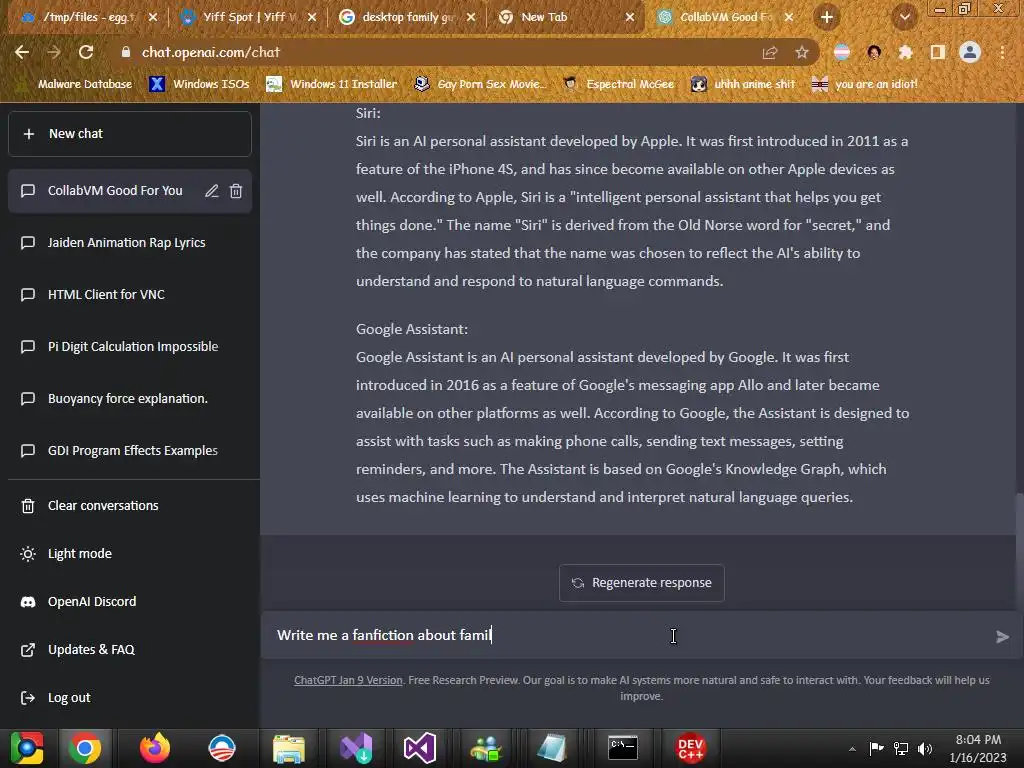Click the address bar URL
This screenshot has height=768, width=1024.
tap(211, 52)
